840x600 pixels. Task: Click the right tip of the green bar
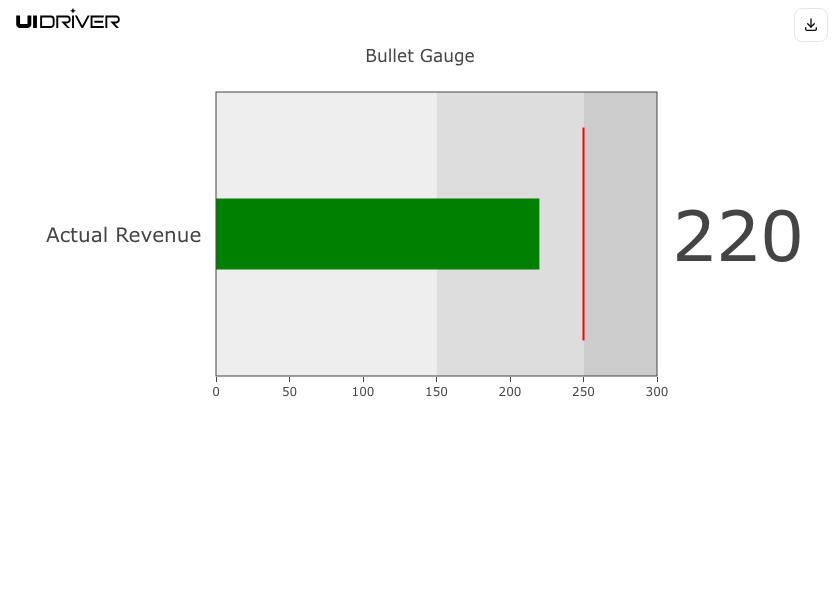click(x=536, y=234)
